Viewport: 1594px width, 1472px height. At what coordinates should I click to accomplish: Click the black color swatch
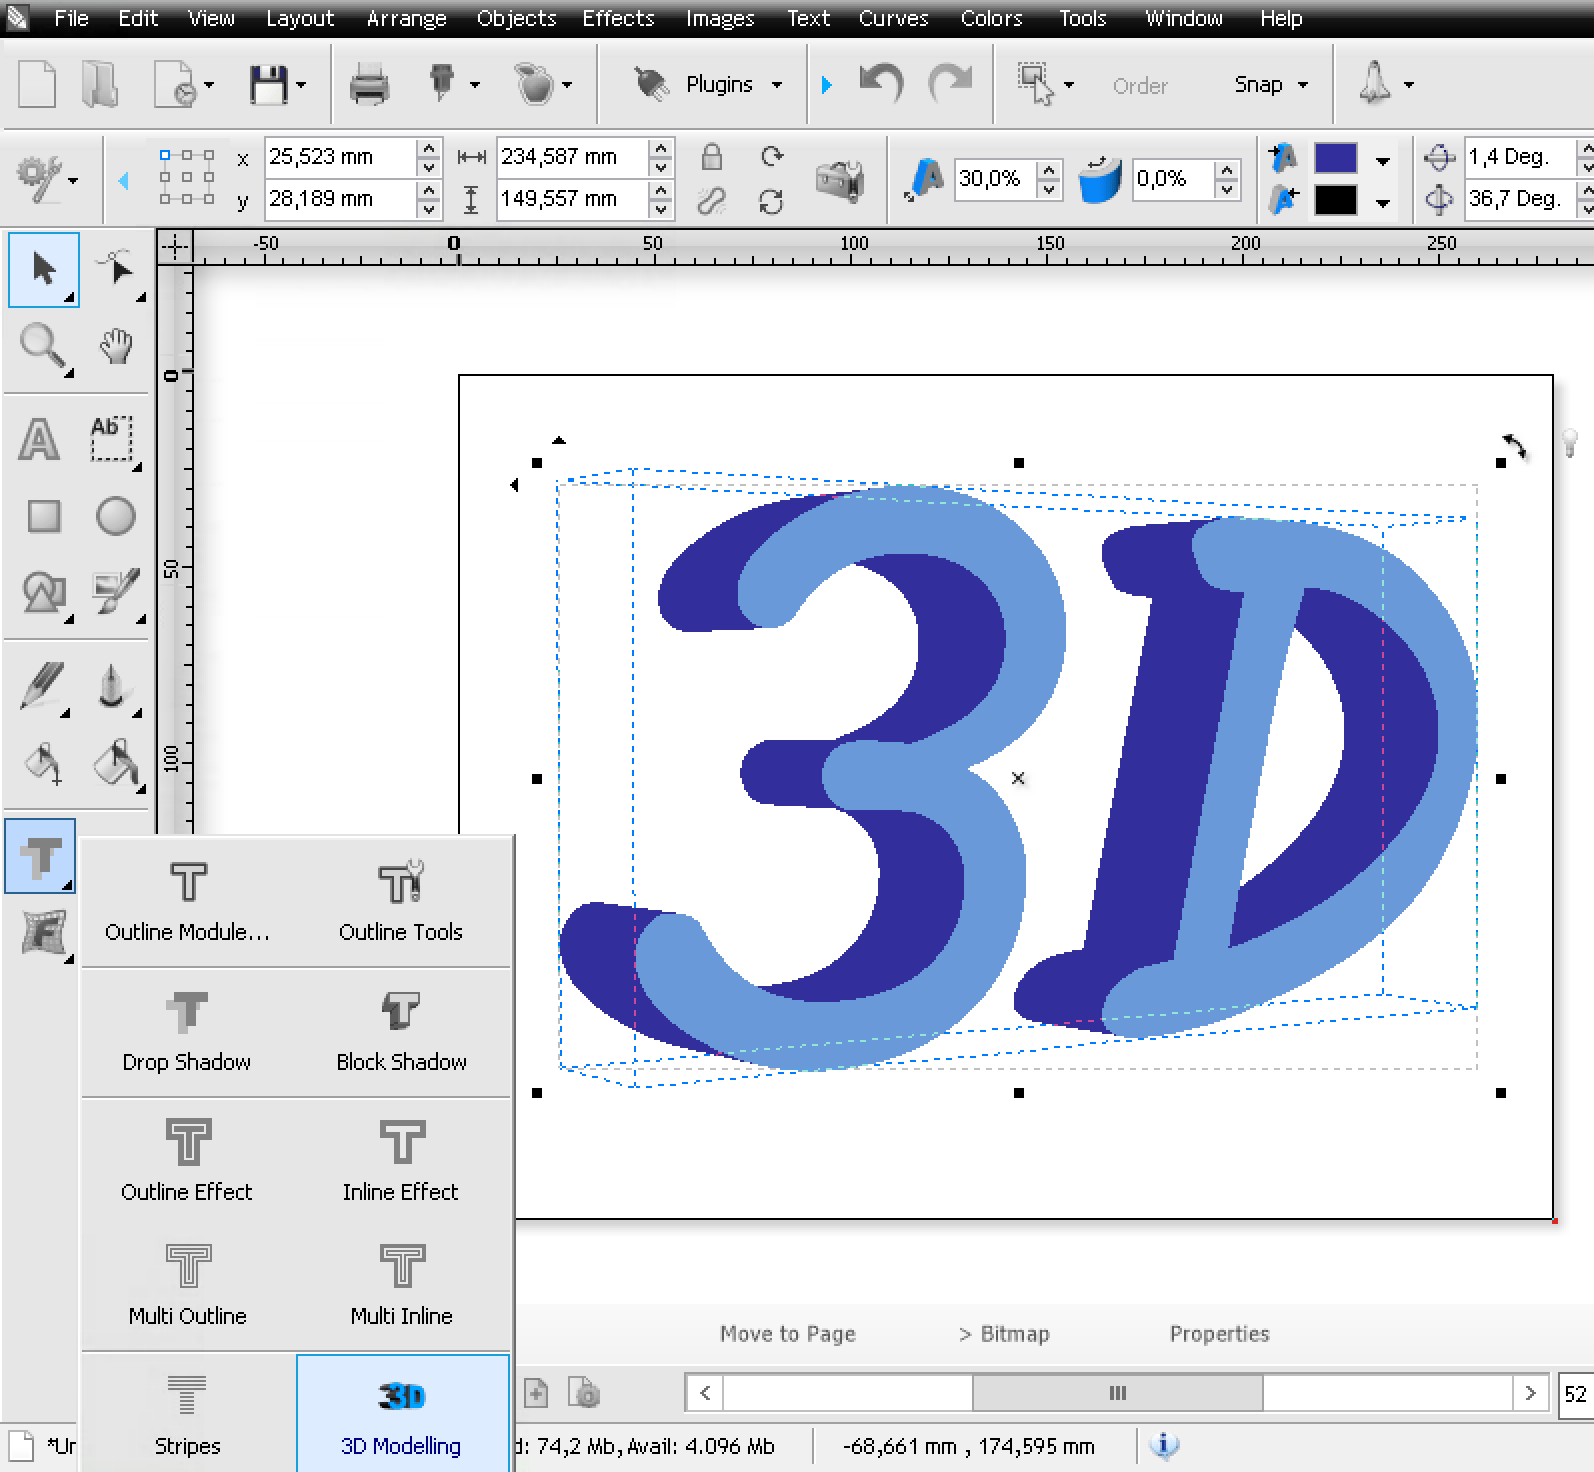click(x=1335, y=200)
